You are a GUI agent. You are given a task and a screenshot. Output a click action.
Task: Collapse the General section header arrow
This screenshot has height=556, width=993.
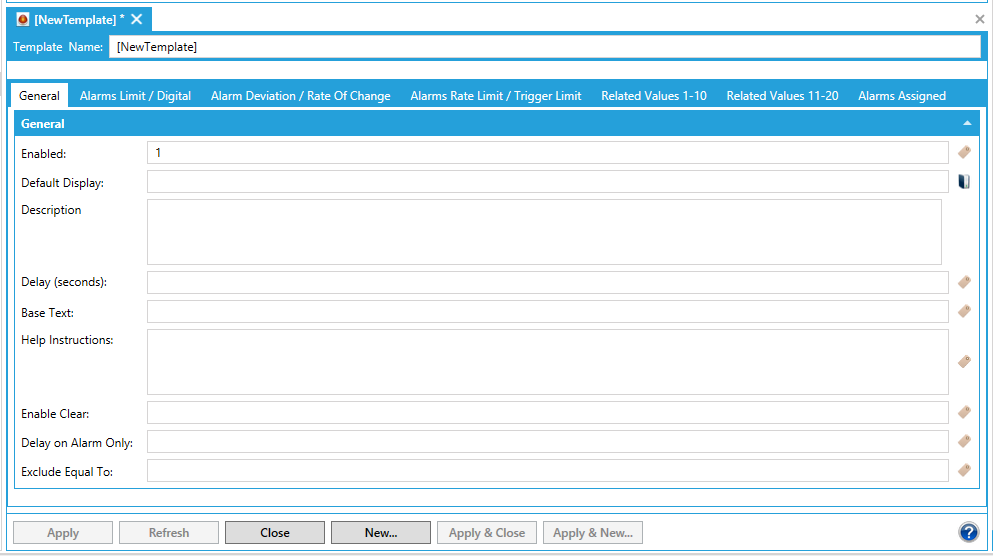coord(967,123)
